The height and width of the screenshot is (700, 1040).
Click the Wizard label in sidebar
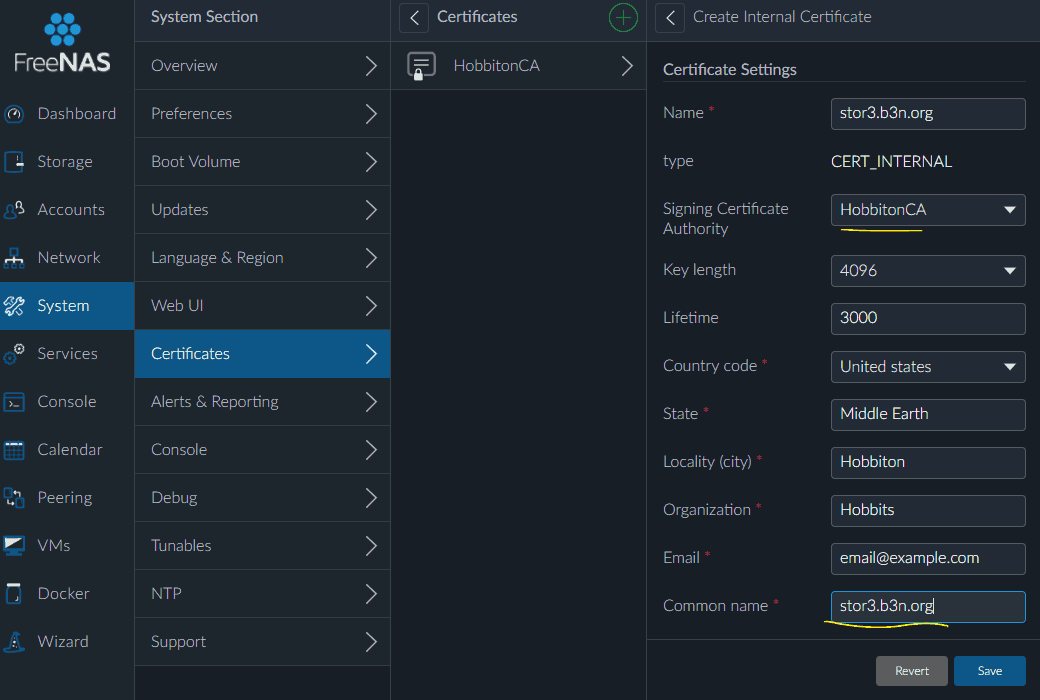(x=63, y=642)
